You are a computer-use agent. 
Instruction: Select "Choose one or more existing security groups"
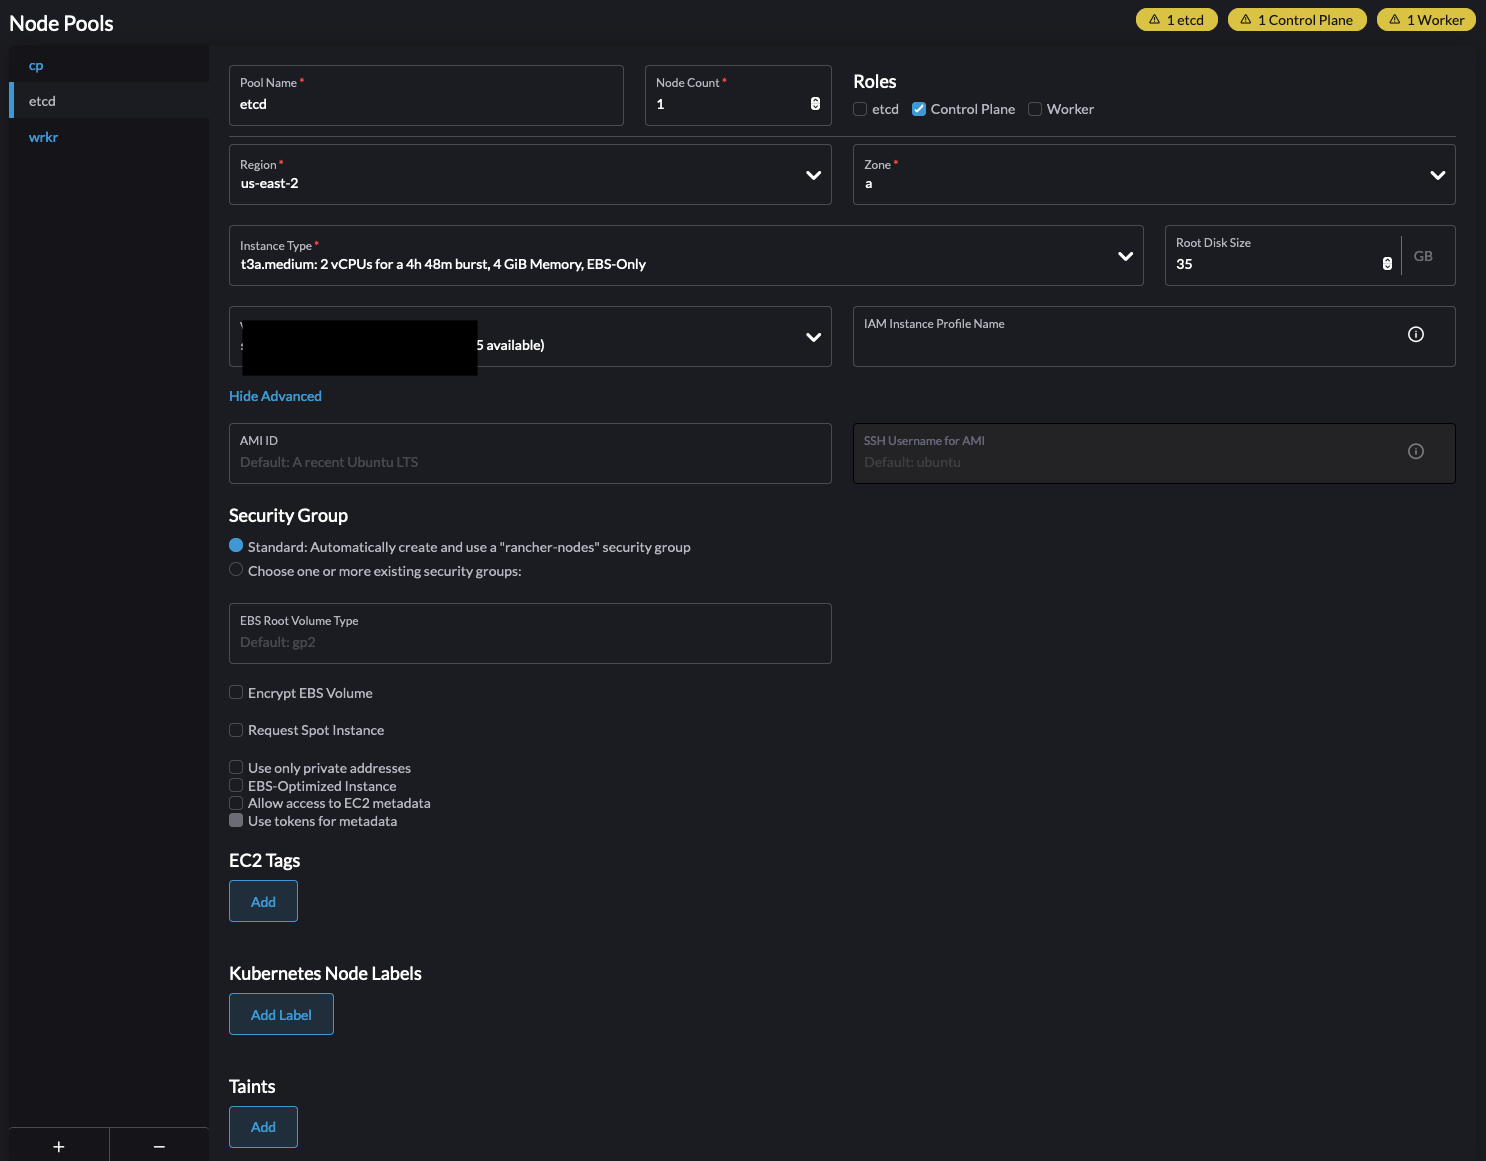235,569
